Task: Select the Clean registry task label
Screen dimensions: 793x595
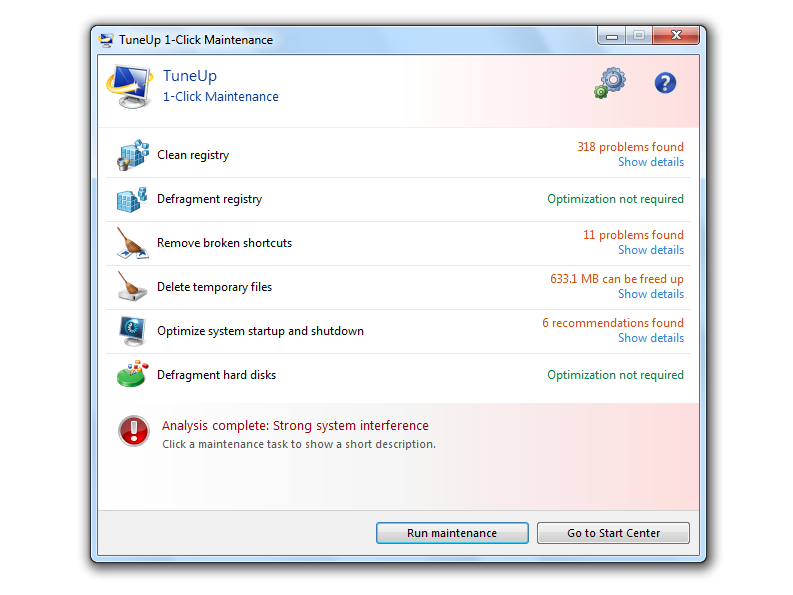Action: coord(193,155)
